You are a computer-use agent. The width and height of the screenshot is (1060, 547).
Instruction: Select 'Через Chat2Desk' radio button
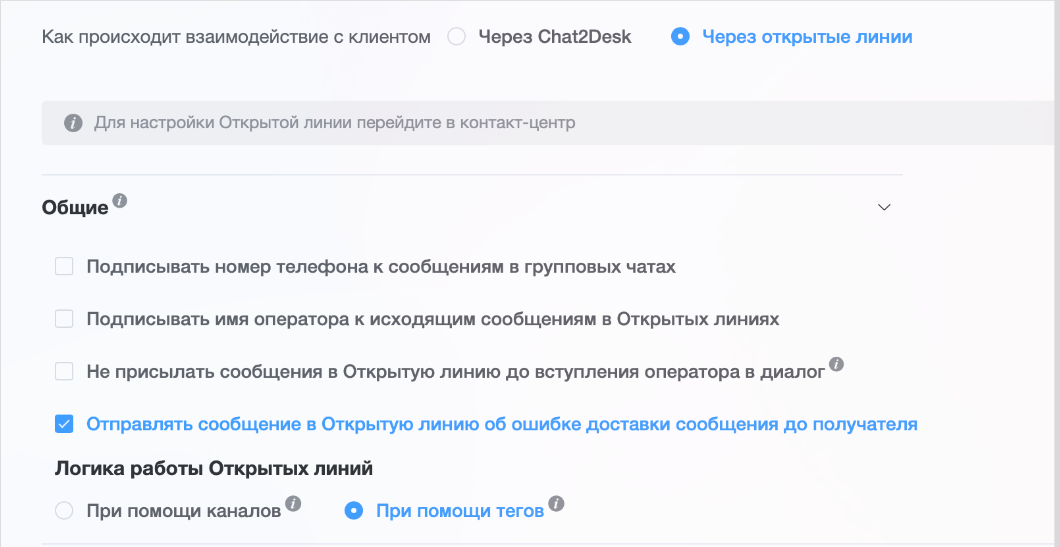click(x=457, y=37)
